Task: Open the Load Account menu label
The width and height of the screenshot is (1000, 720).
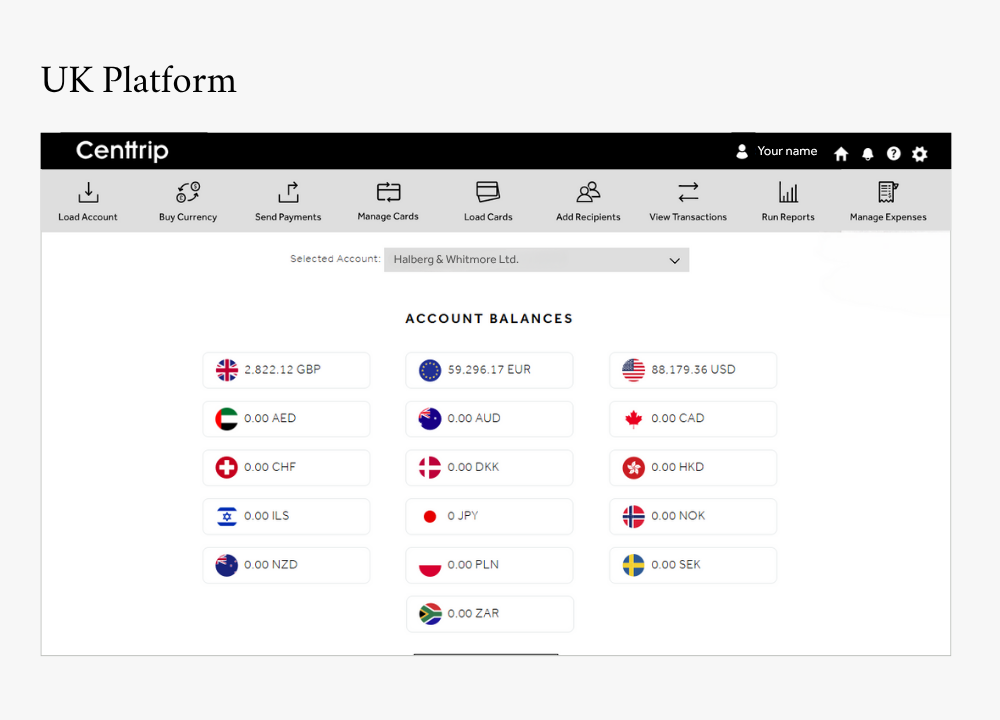Action: coord(88,217)
